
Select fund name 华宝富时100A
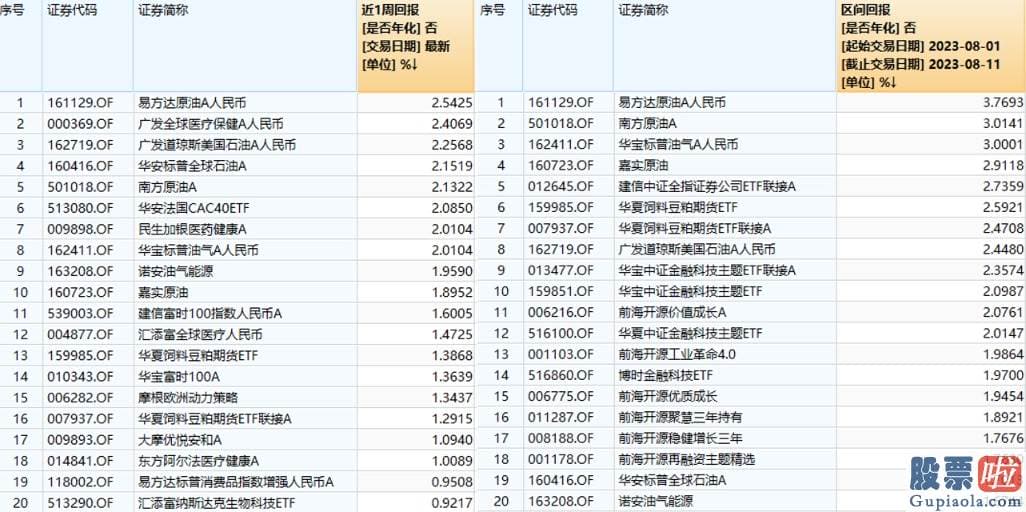point(177,376)
